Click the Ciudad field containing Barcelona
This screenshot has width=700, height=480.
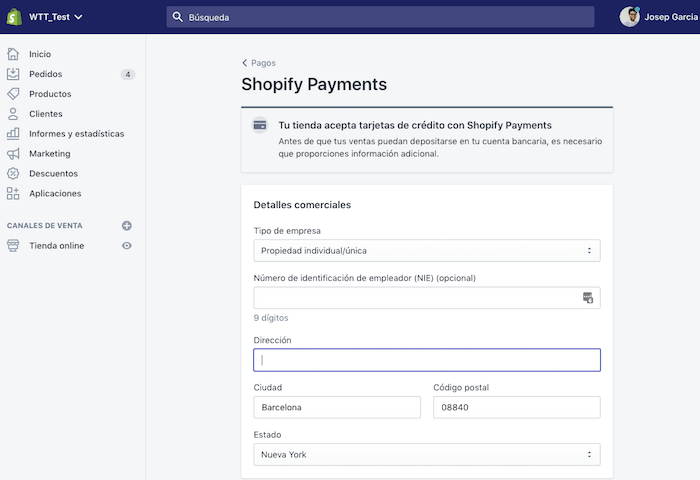coord(337,407)
